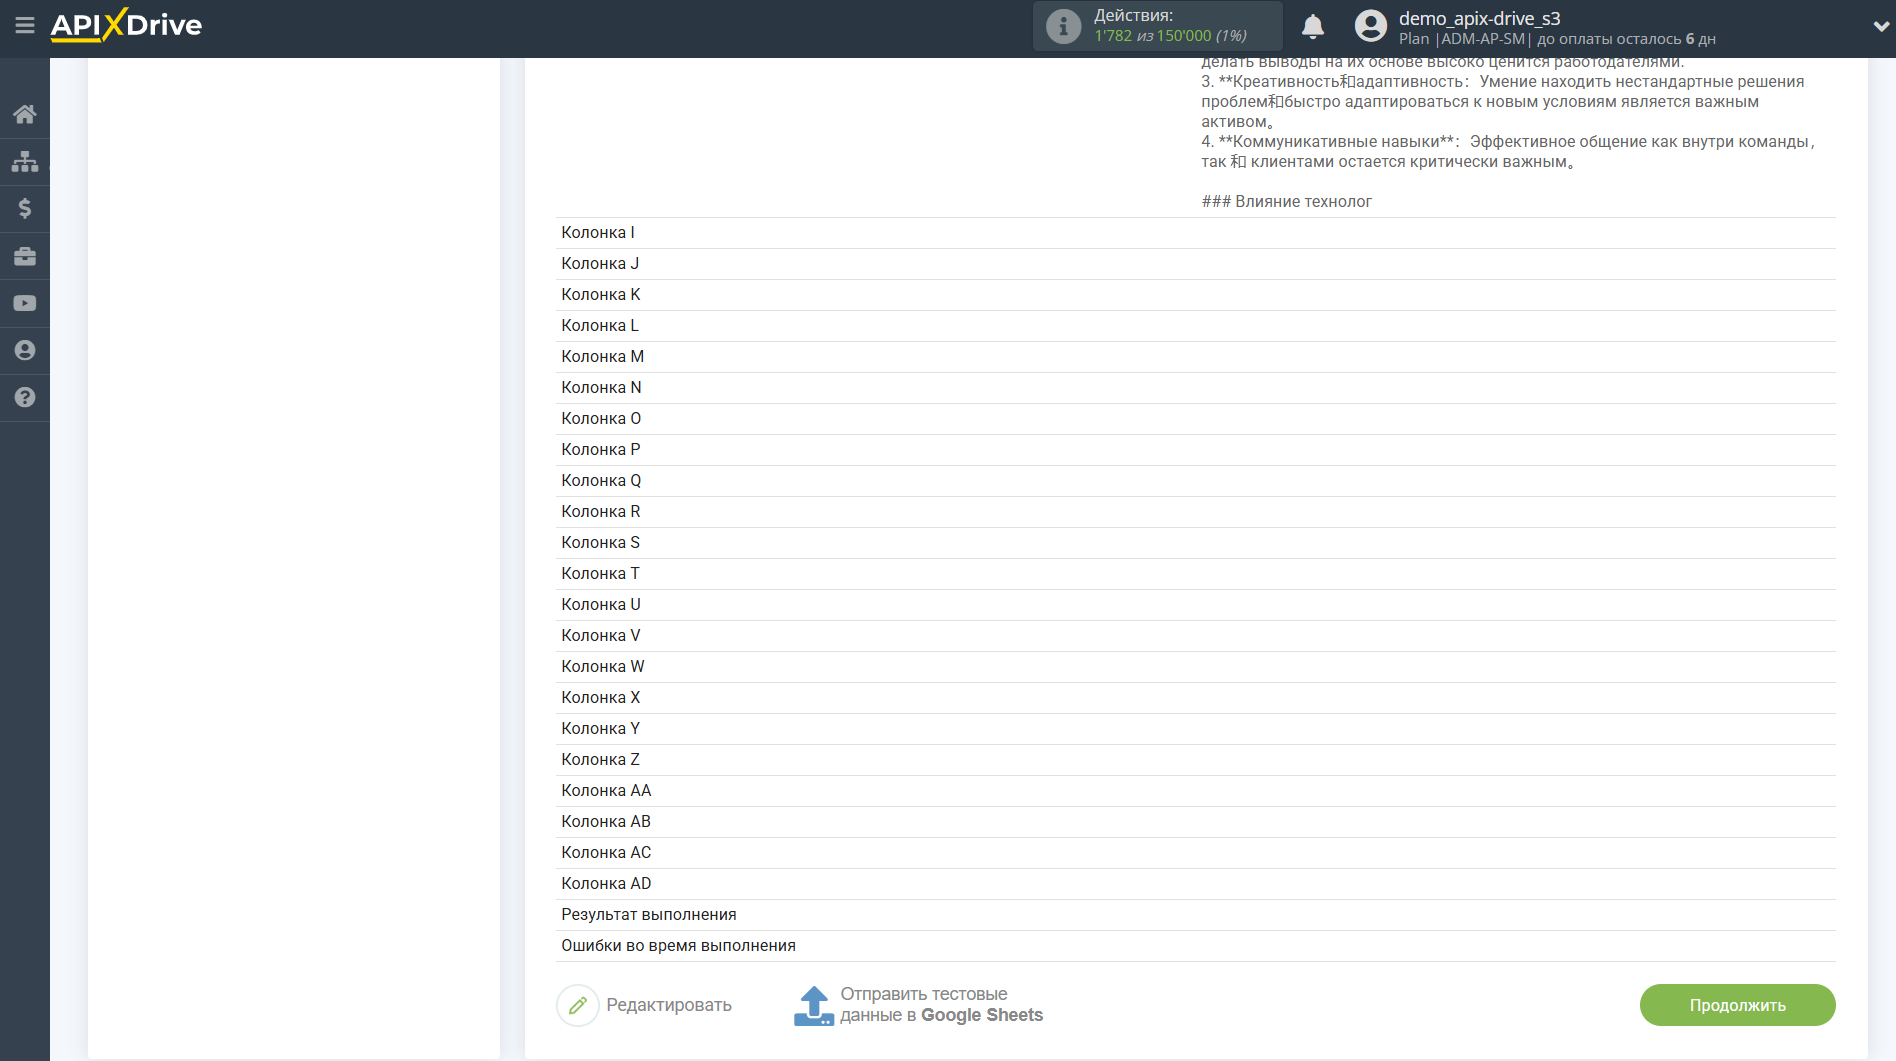Click the Редактировать link
The image size is (1896, 1061).
[x=669, y=1005]
